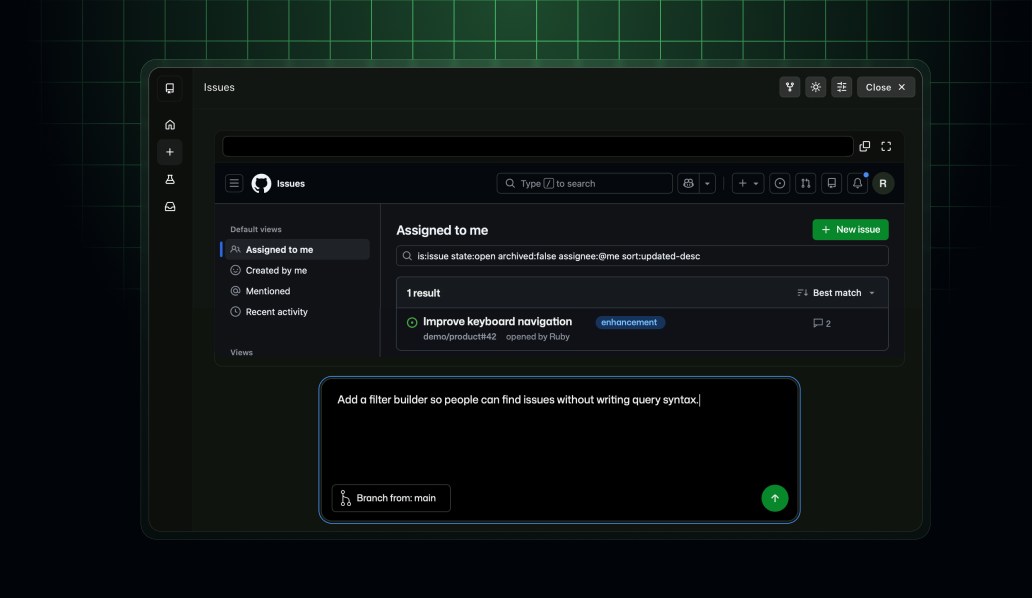Click the issue query filter field
1032x598 pixels.
pos(642,256)
